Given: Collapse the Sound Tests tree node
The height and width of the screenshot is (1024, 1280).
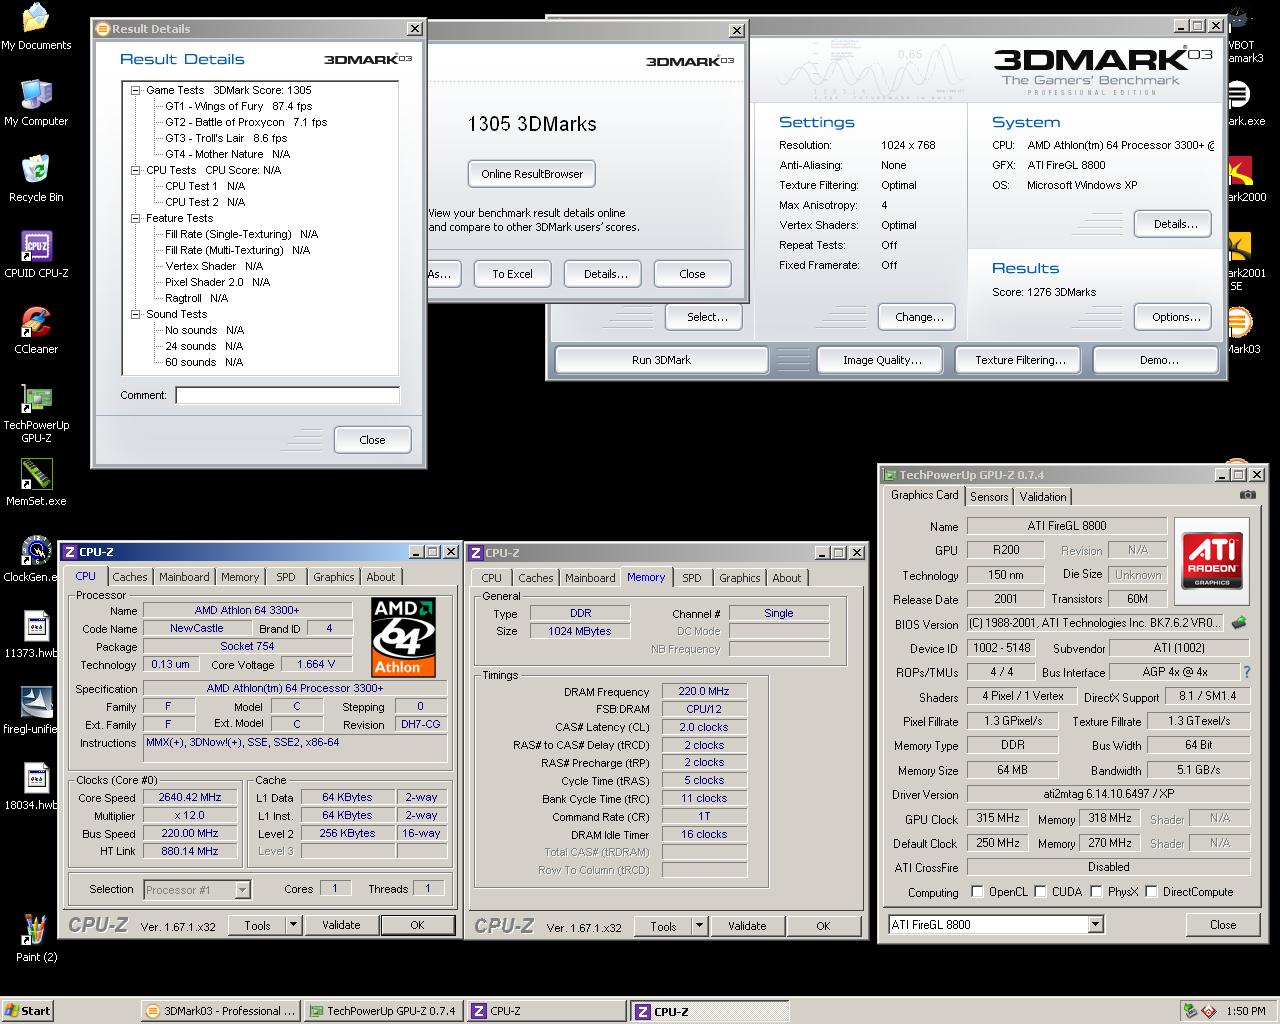Looking at the screenshot, I should coord(135,314).
